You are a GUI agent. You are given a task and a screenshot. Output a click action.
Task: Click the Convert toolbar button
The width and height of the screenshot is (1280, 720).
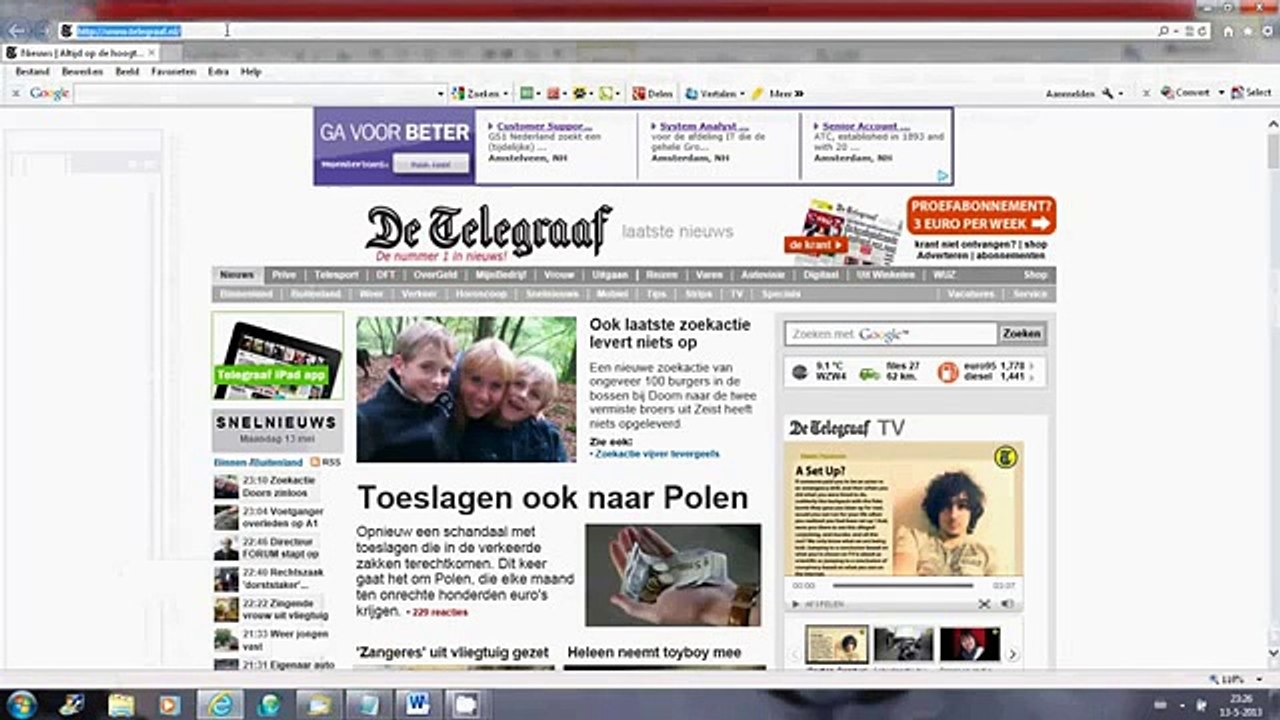pyautogui.click(x=1186, y=93)
